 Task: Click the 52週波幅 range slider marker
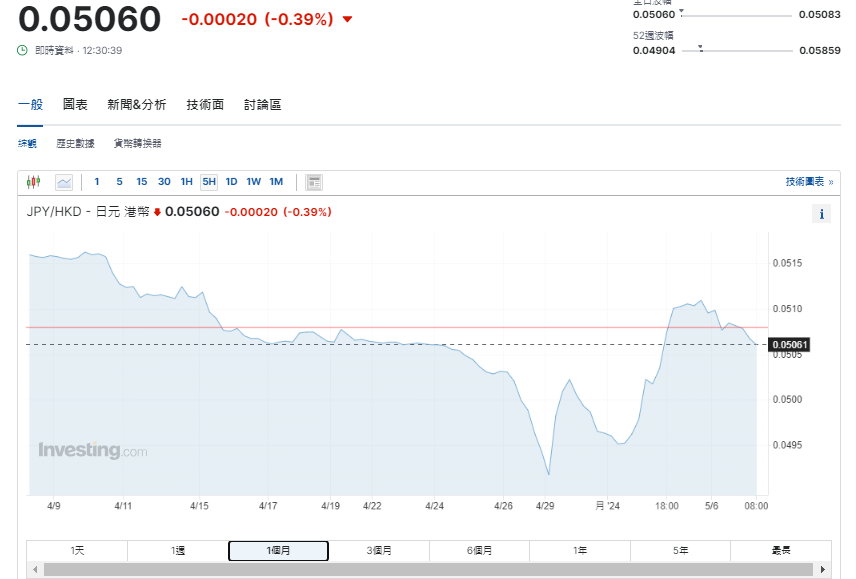click(x=701, y=46)
